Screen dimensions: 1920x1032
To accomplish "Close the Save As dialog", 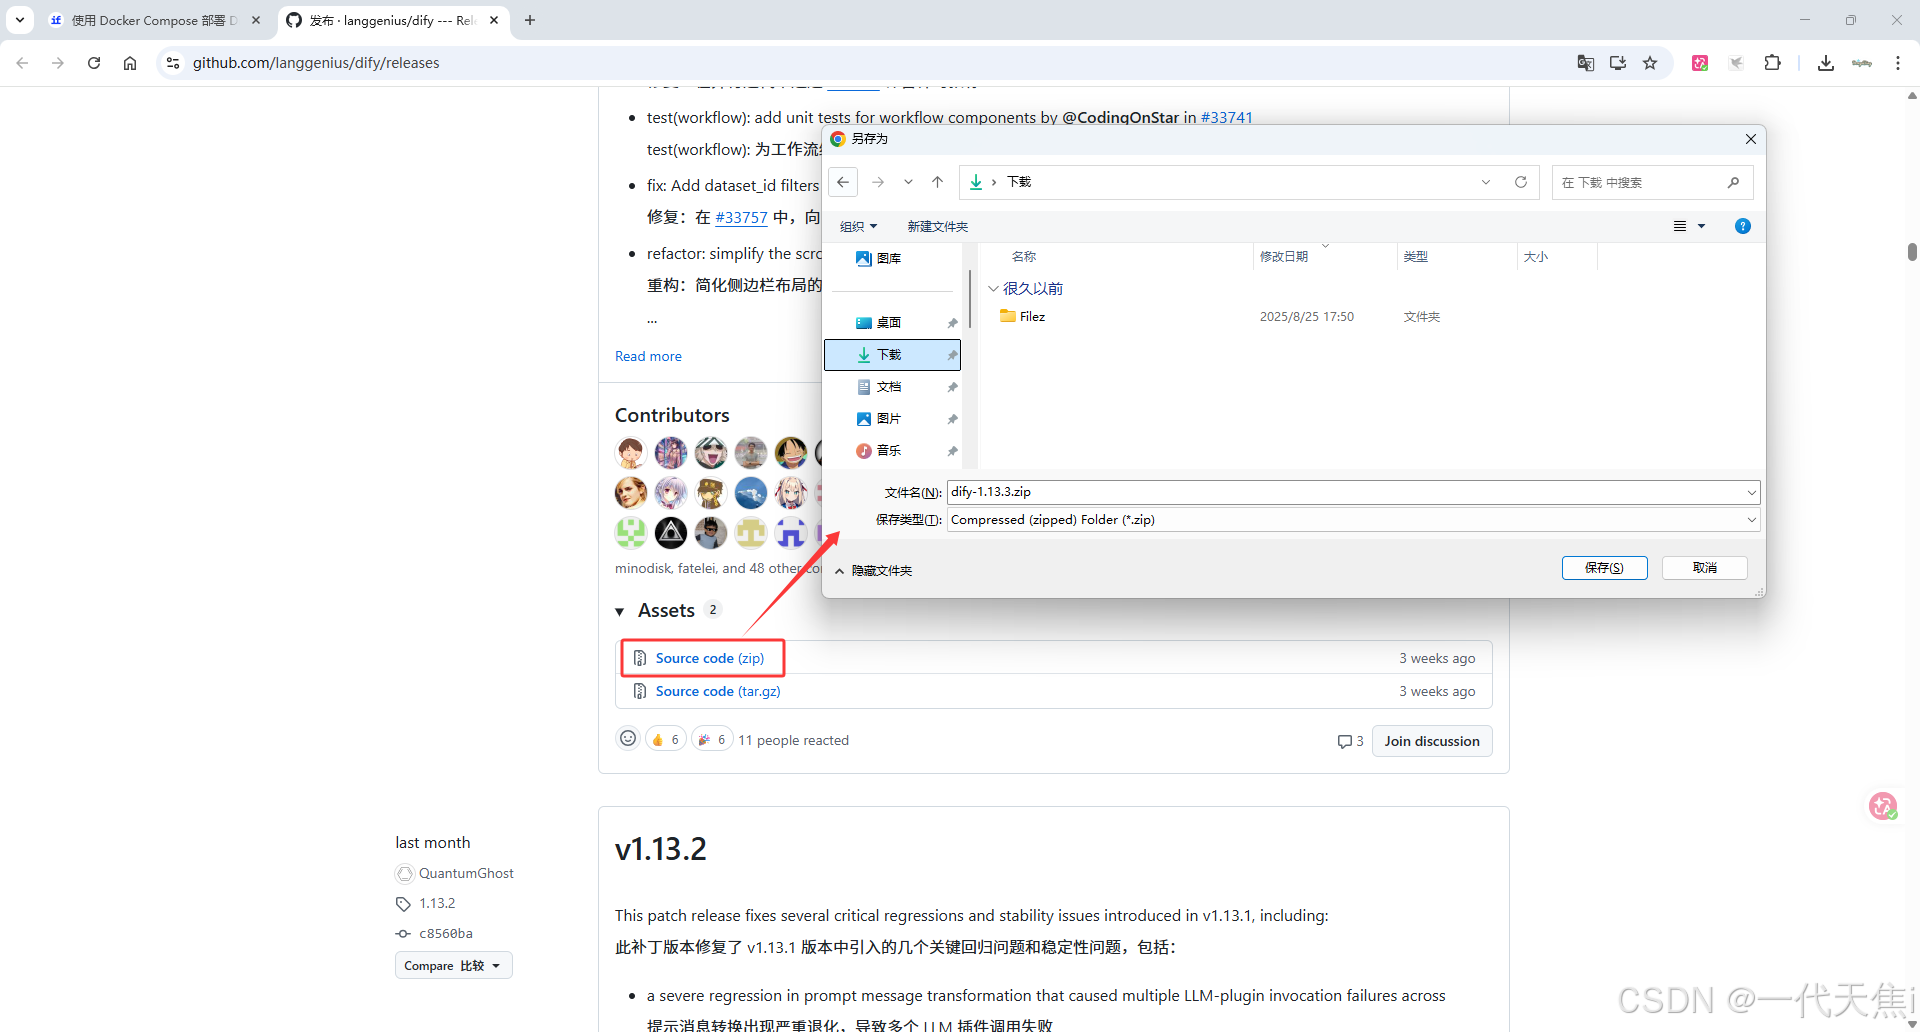I will point(1750,139).
